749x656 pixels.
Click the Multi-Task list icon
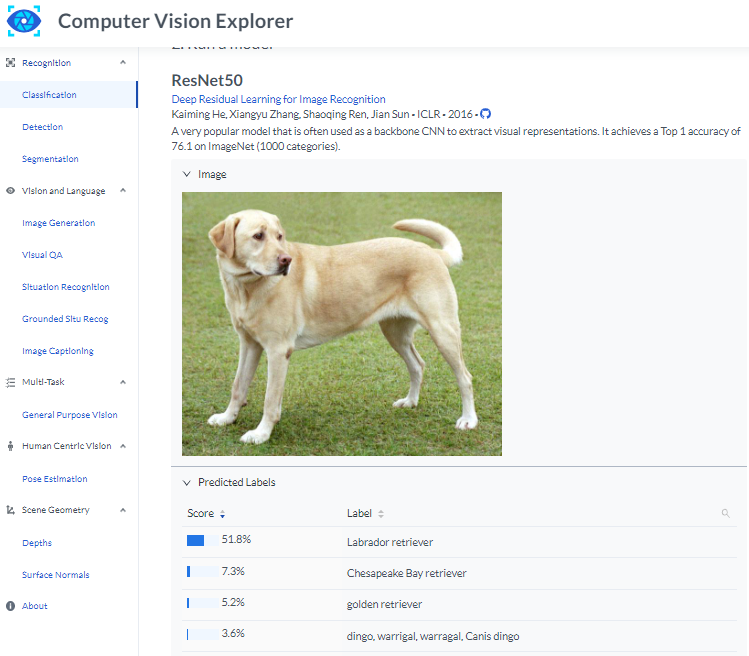tap(10, 382)
